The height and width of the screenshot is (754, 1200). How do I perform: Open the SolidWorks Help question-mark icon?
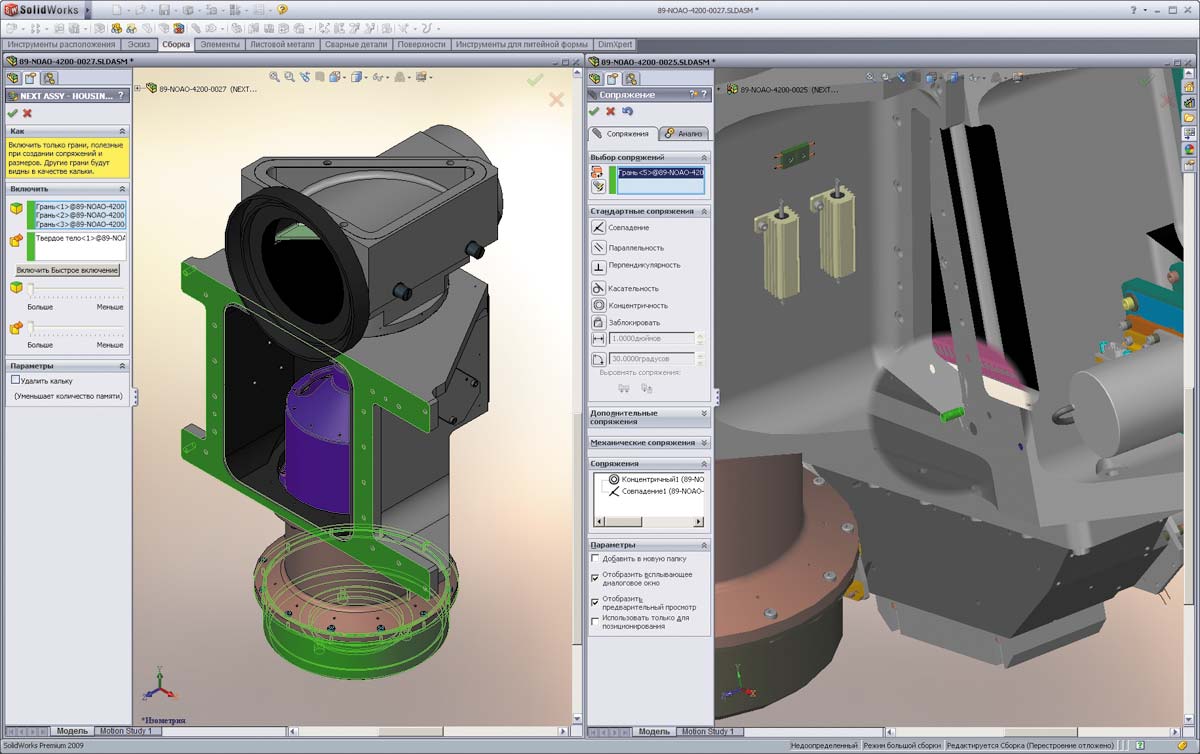pos(283,10)
